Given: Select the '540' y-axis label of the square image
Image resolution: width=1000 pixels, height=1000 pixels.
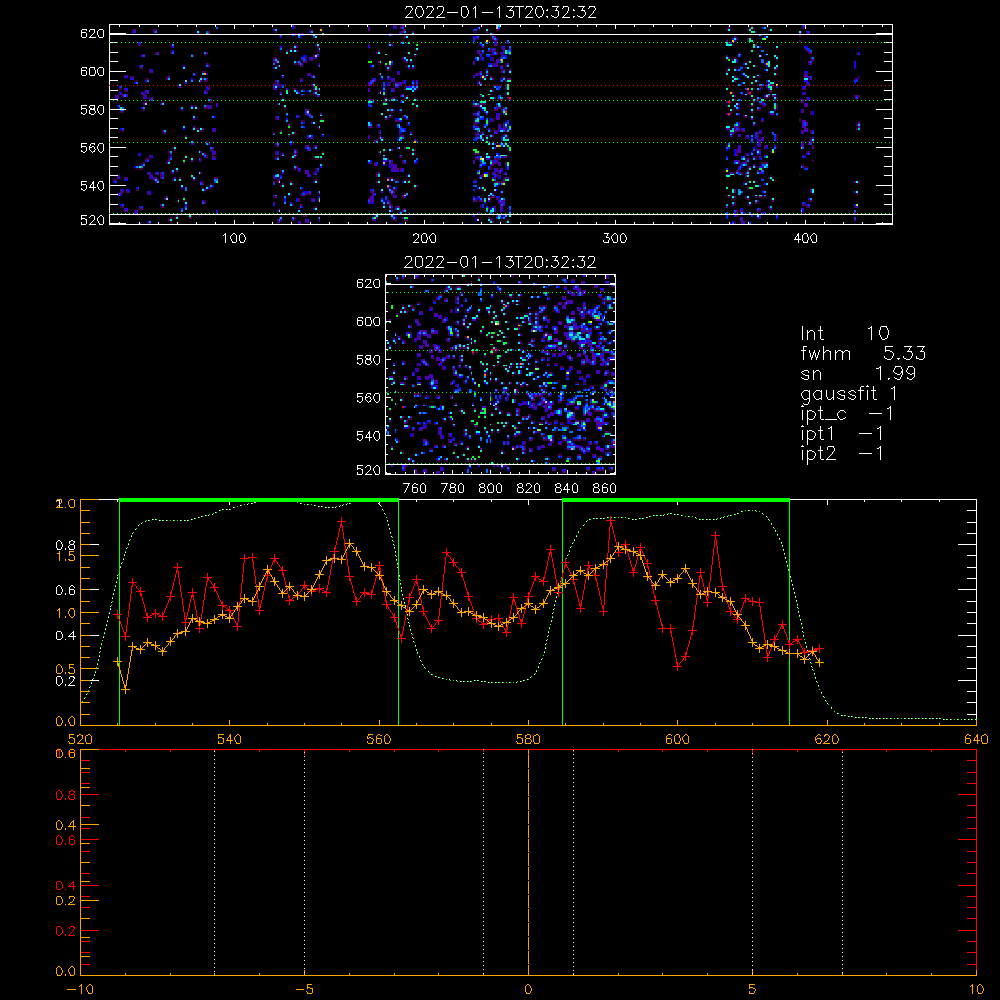Looking at the screenshot, I should (368, 436).
